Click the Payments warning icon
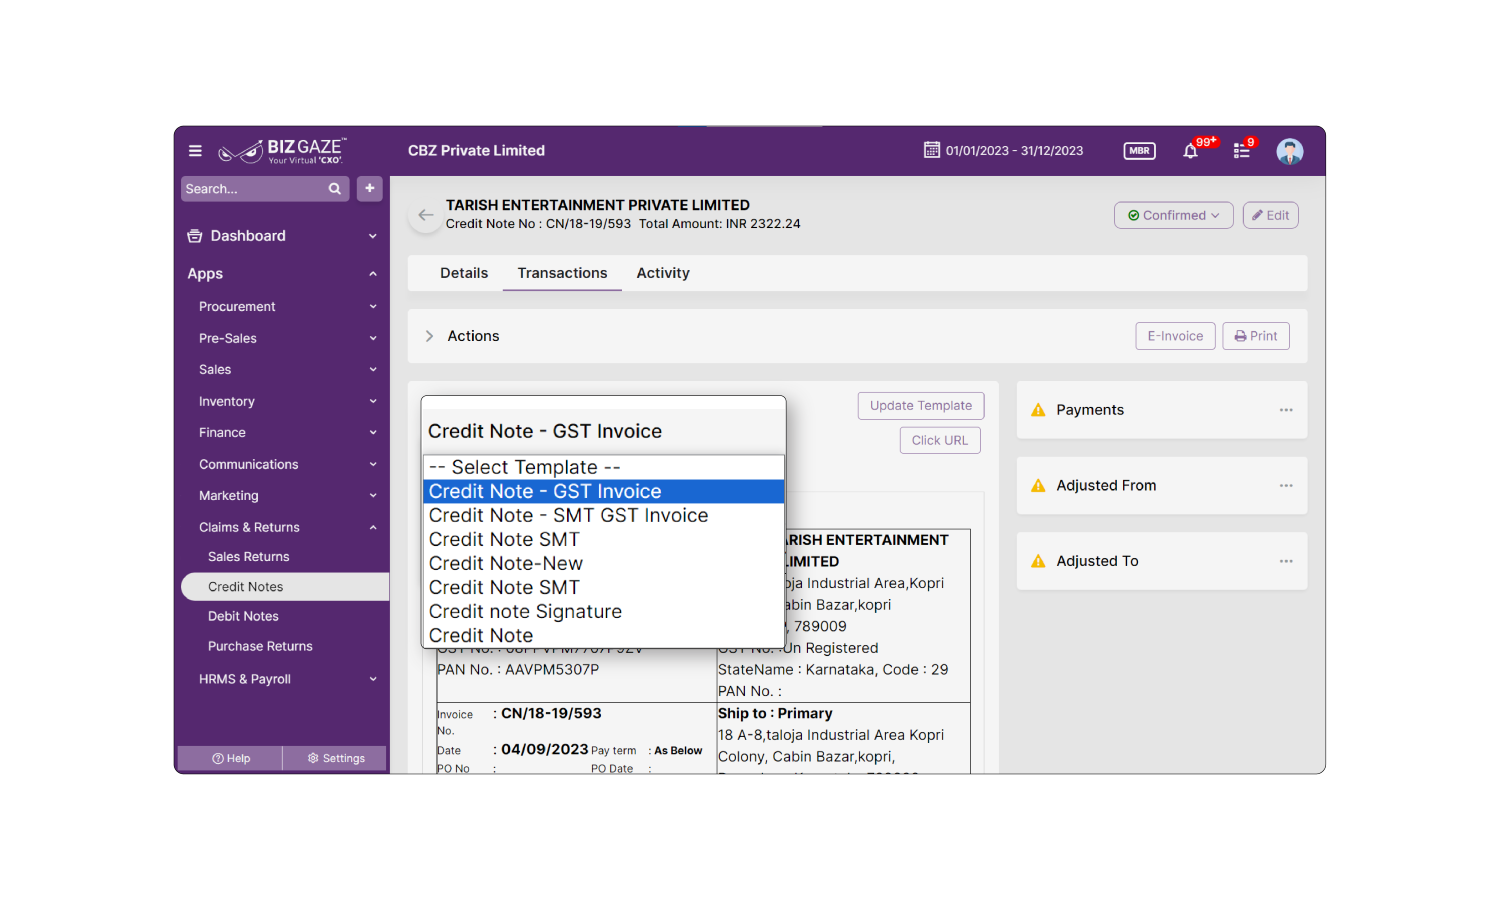This screenshot has width=1500, height=900. 1038,410
